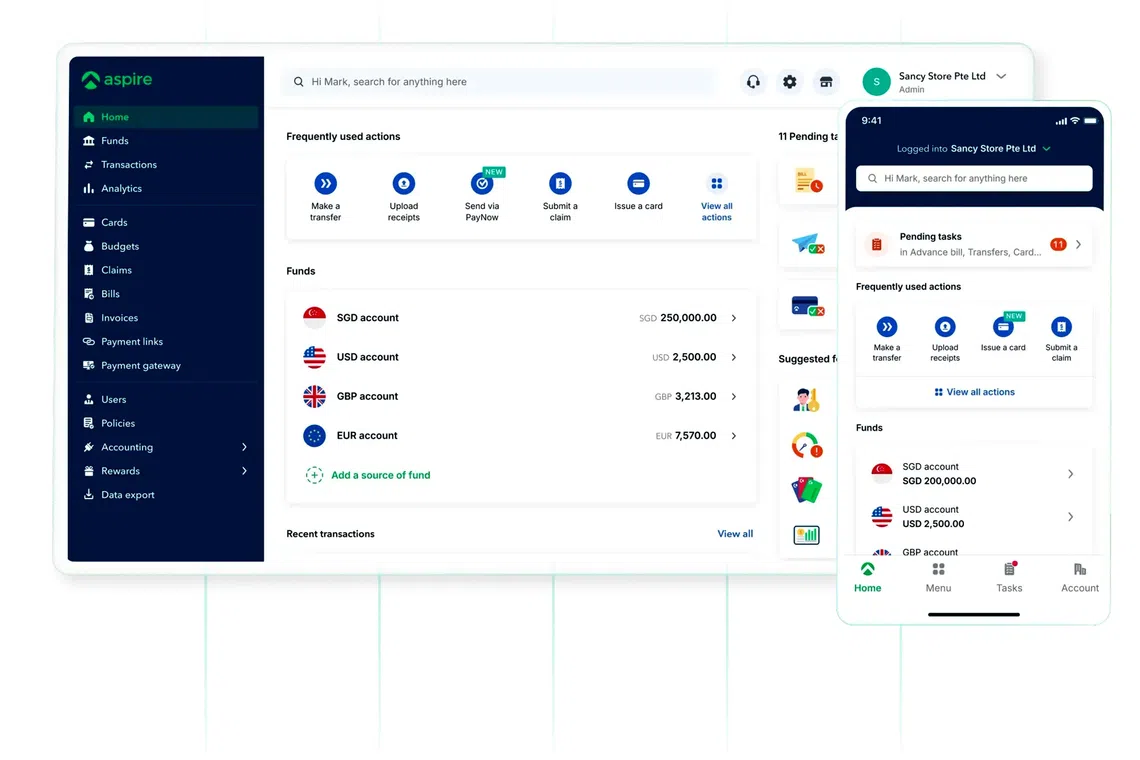Switch to the Menu tab in mobile
The height and width of the screenshot is (760, 1140).
tap(938, 577)
